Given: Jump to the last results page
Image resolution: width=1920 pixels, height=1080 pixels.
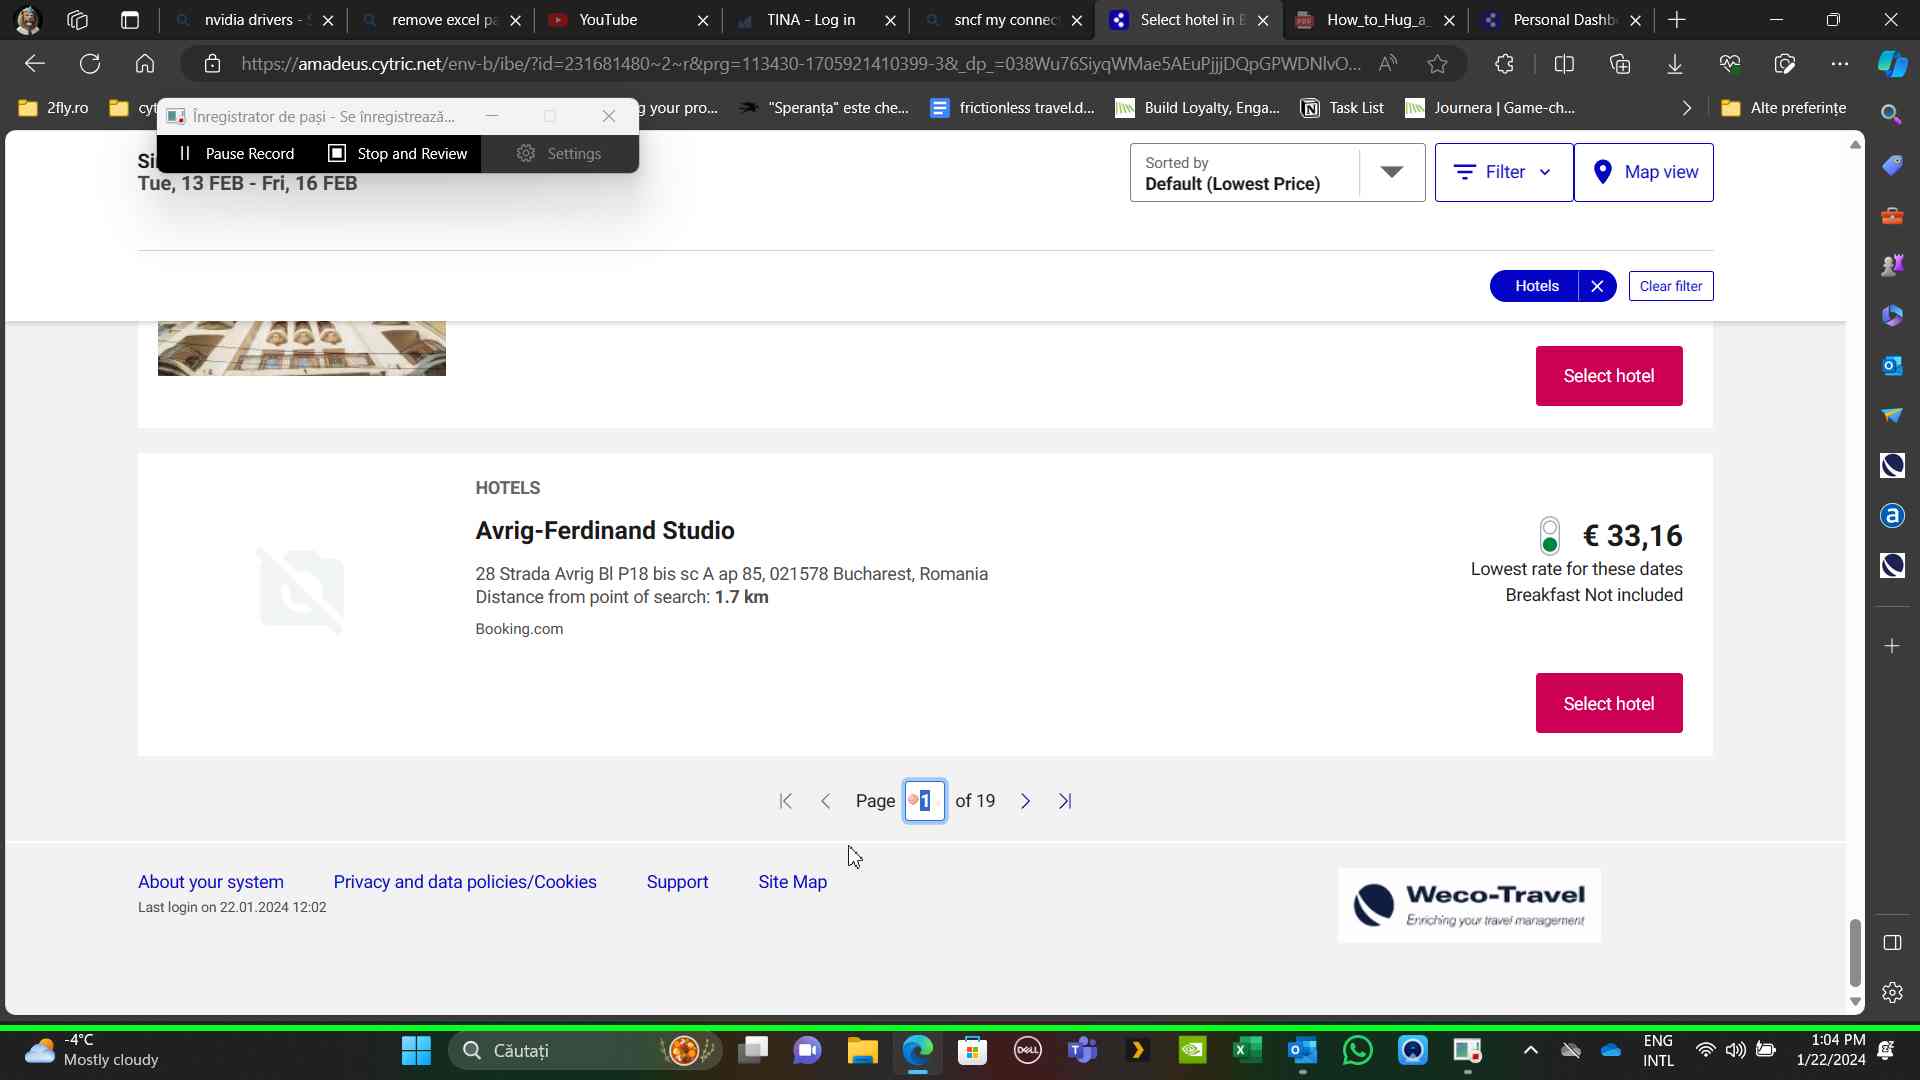Looking at the screenshot, I should click(x=1065, y=801).
